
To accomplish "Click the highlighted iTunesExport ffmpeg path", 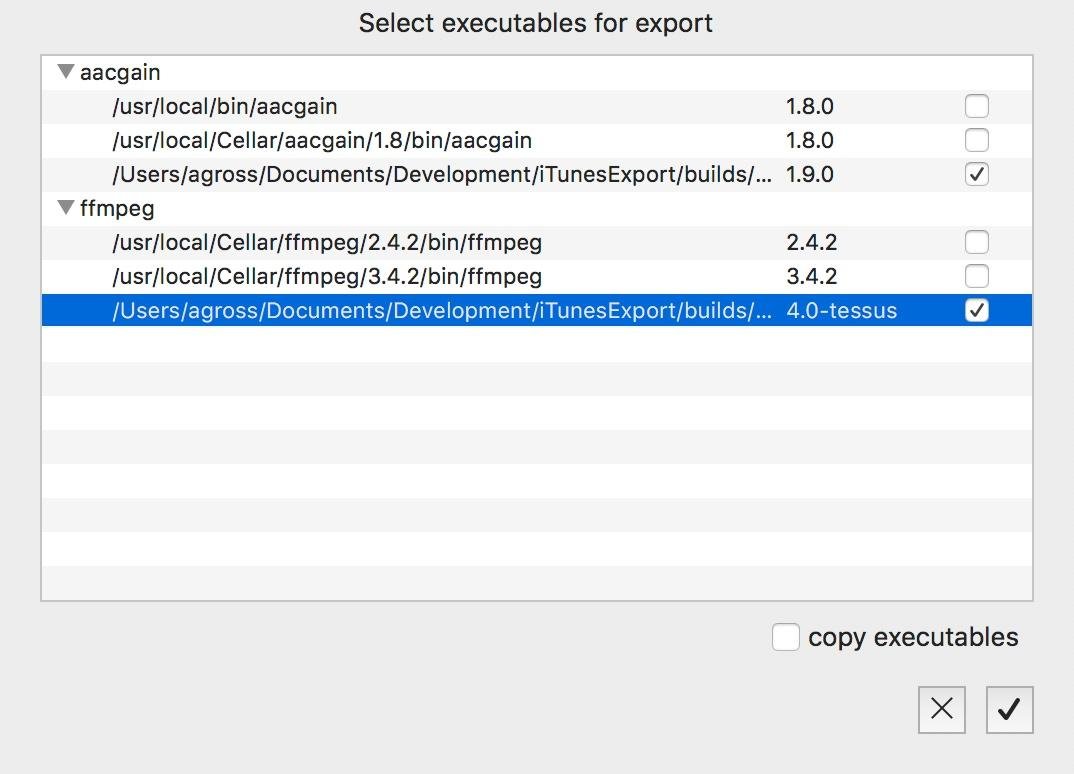I will tap(441, 310).
